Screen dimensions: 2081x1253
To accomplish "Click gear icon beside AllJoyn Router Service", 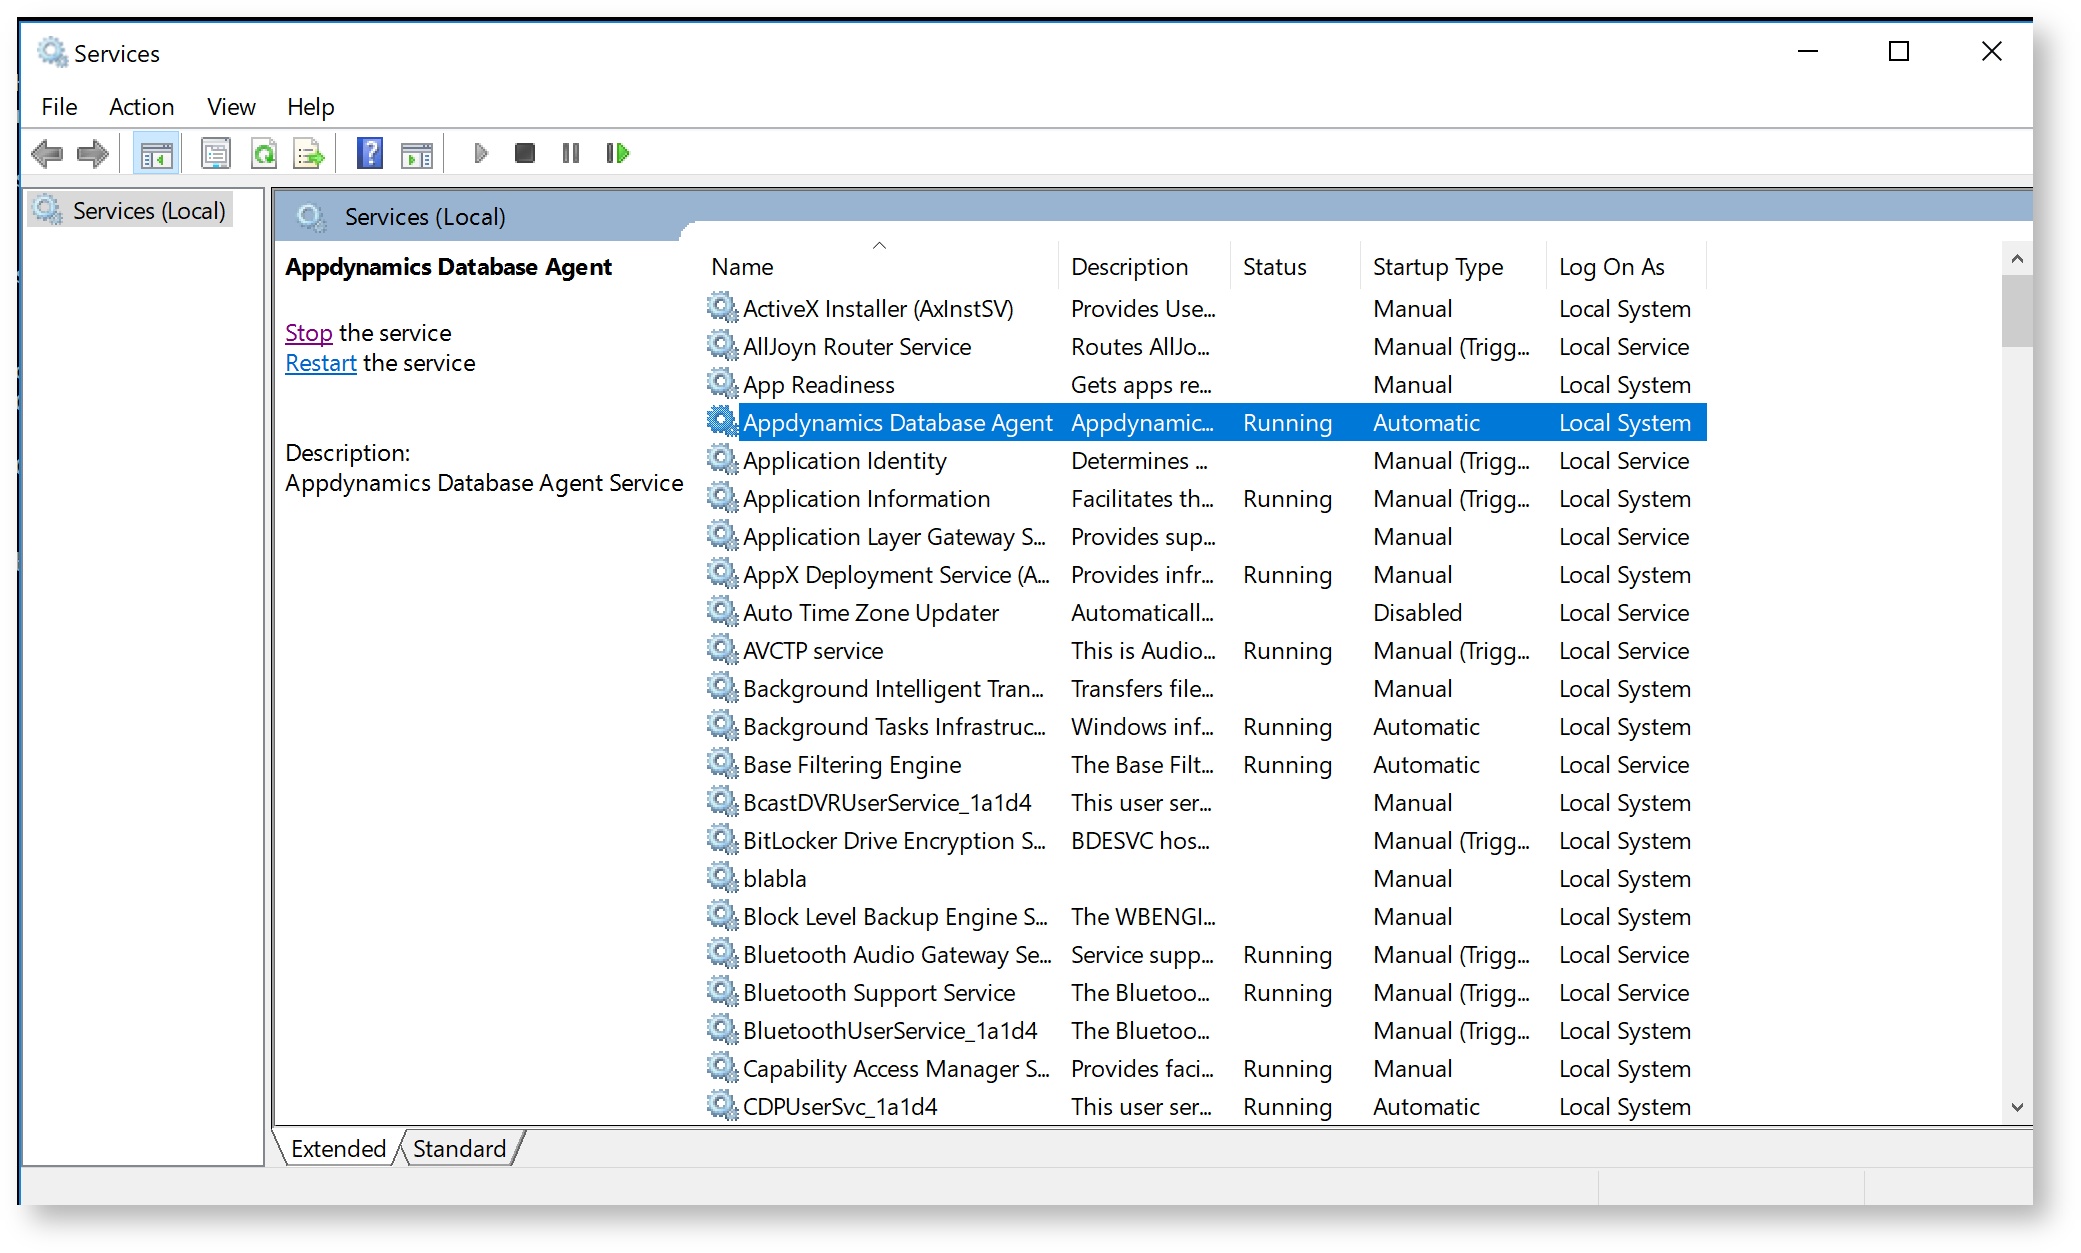I will [x=722, y=345].
